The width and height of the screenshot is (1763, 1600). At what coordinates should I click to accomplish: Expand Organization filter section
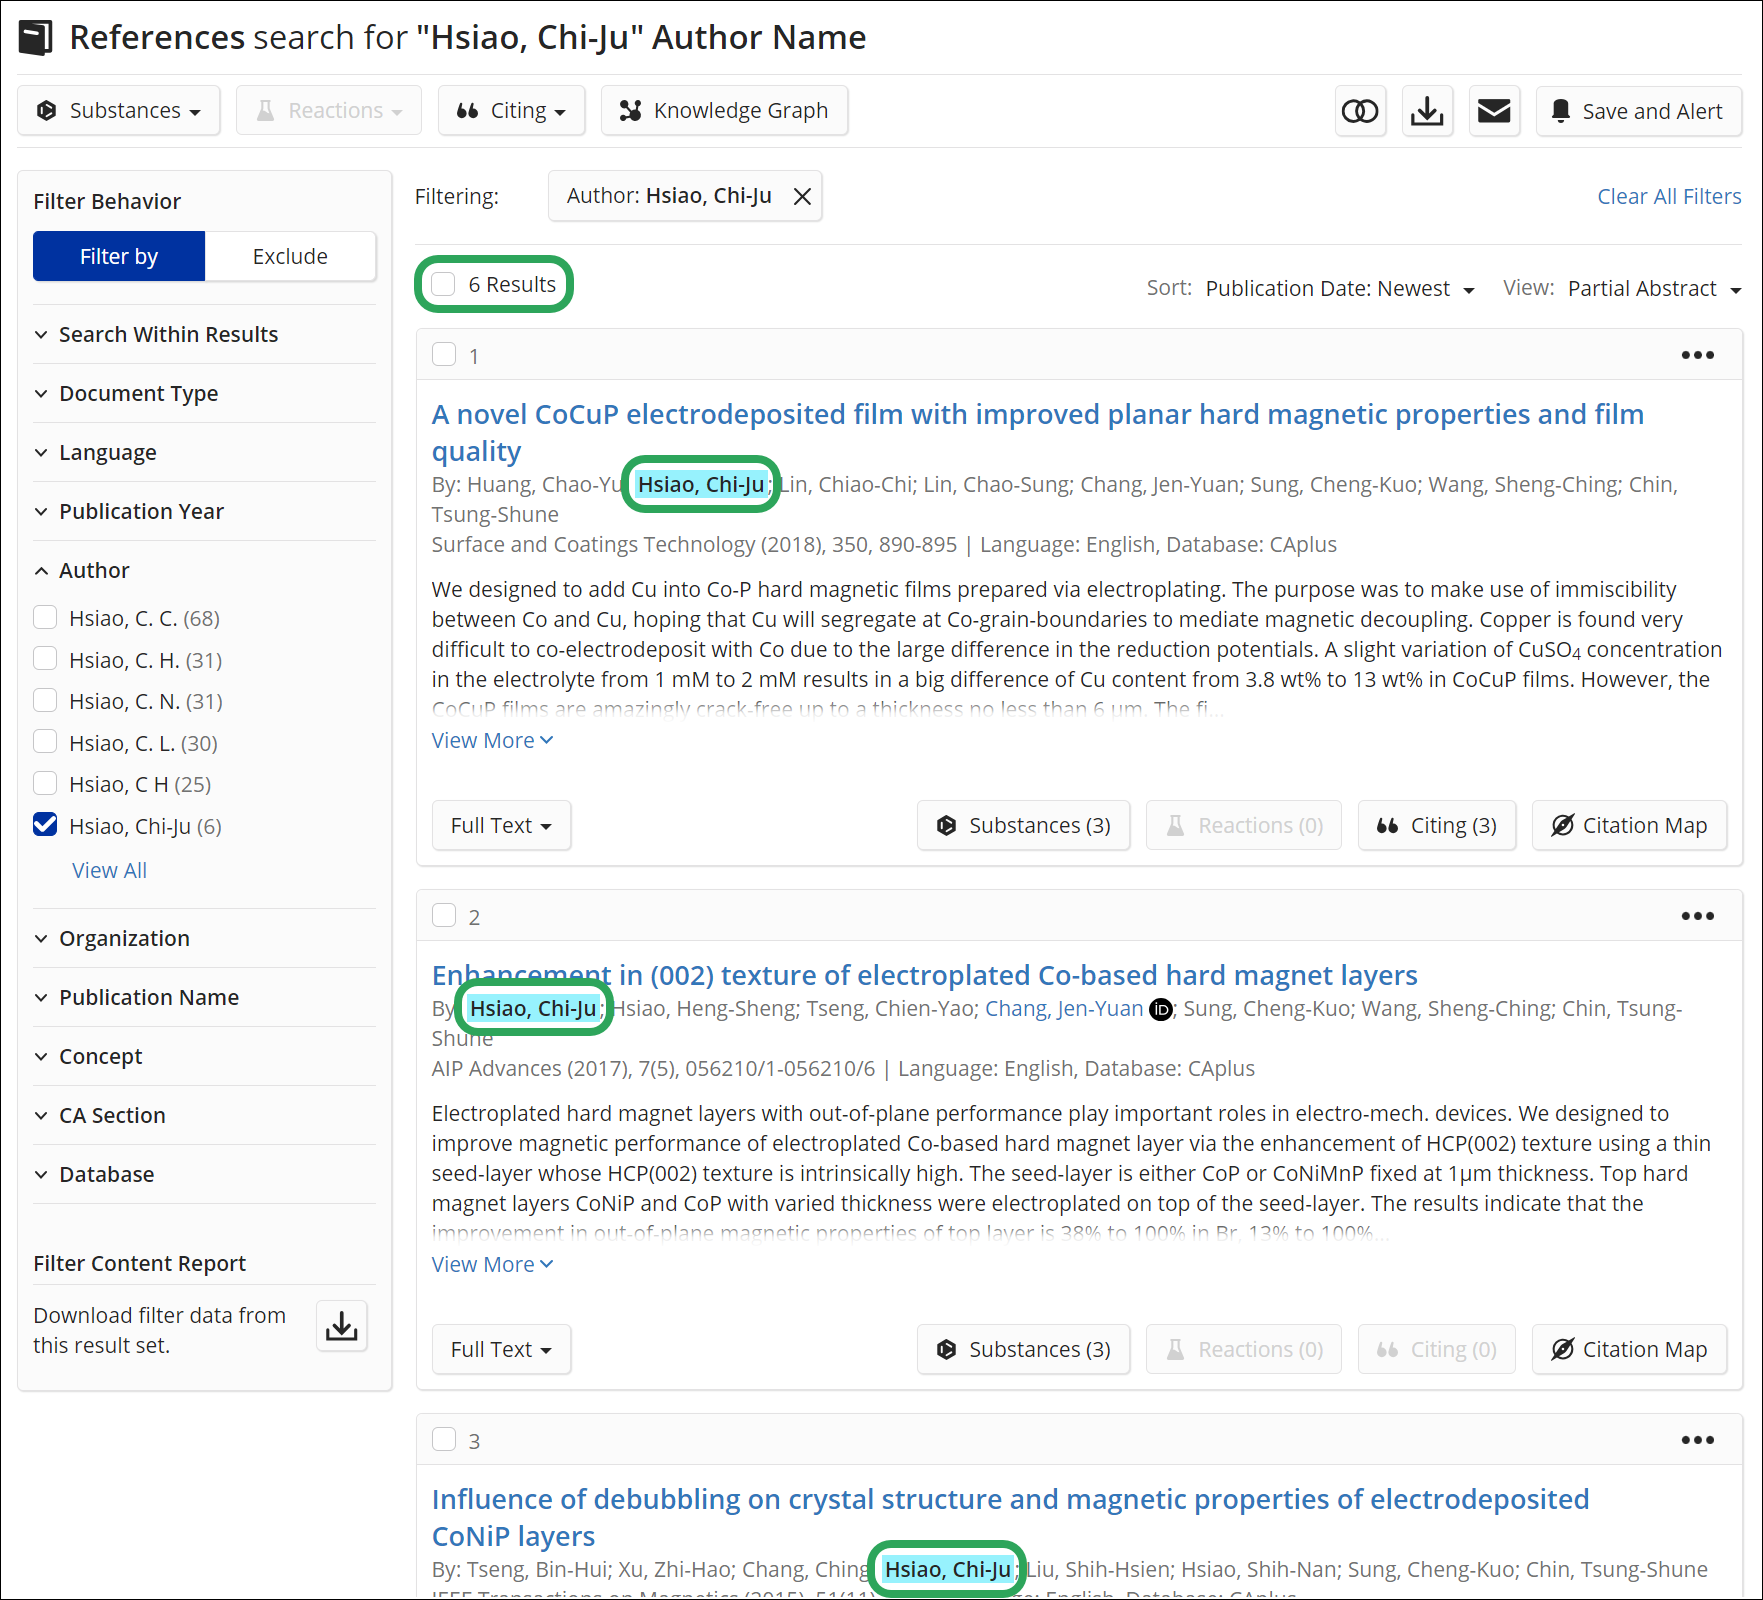pyautogui.click(x=204, y=938)
